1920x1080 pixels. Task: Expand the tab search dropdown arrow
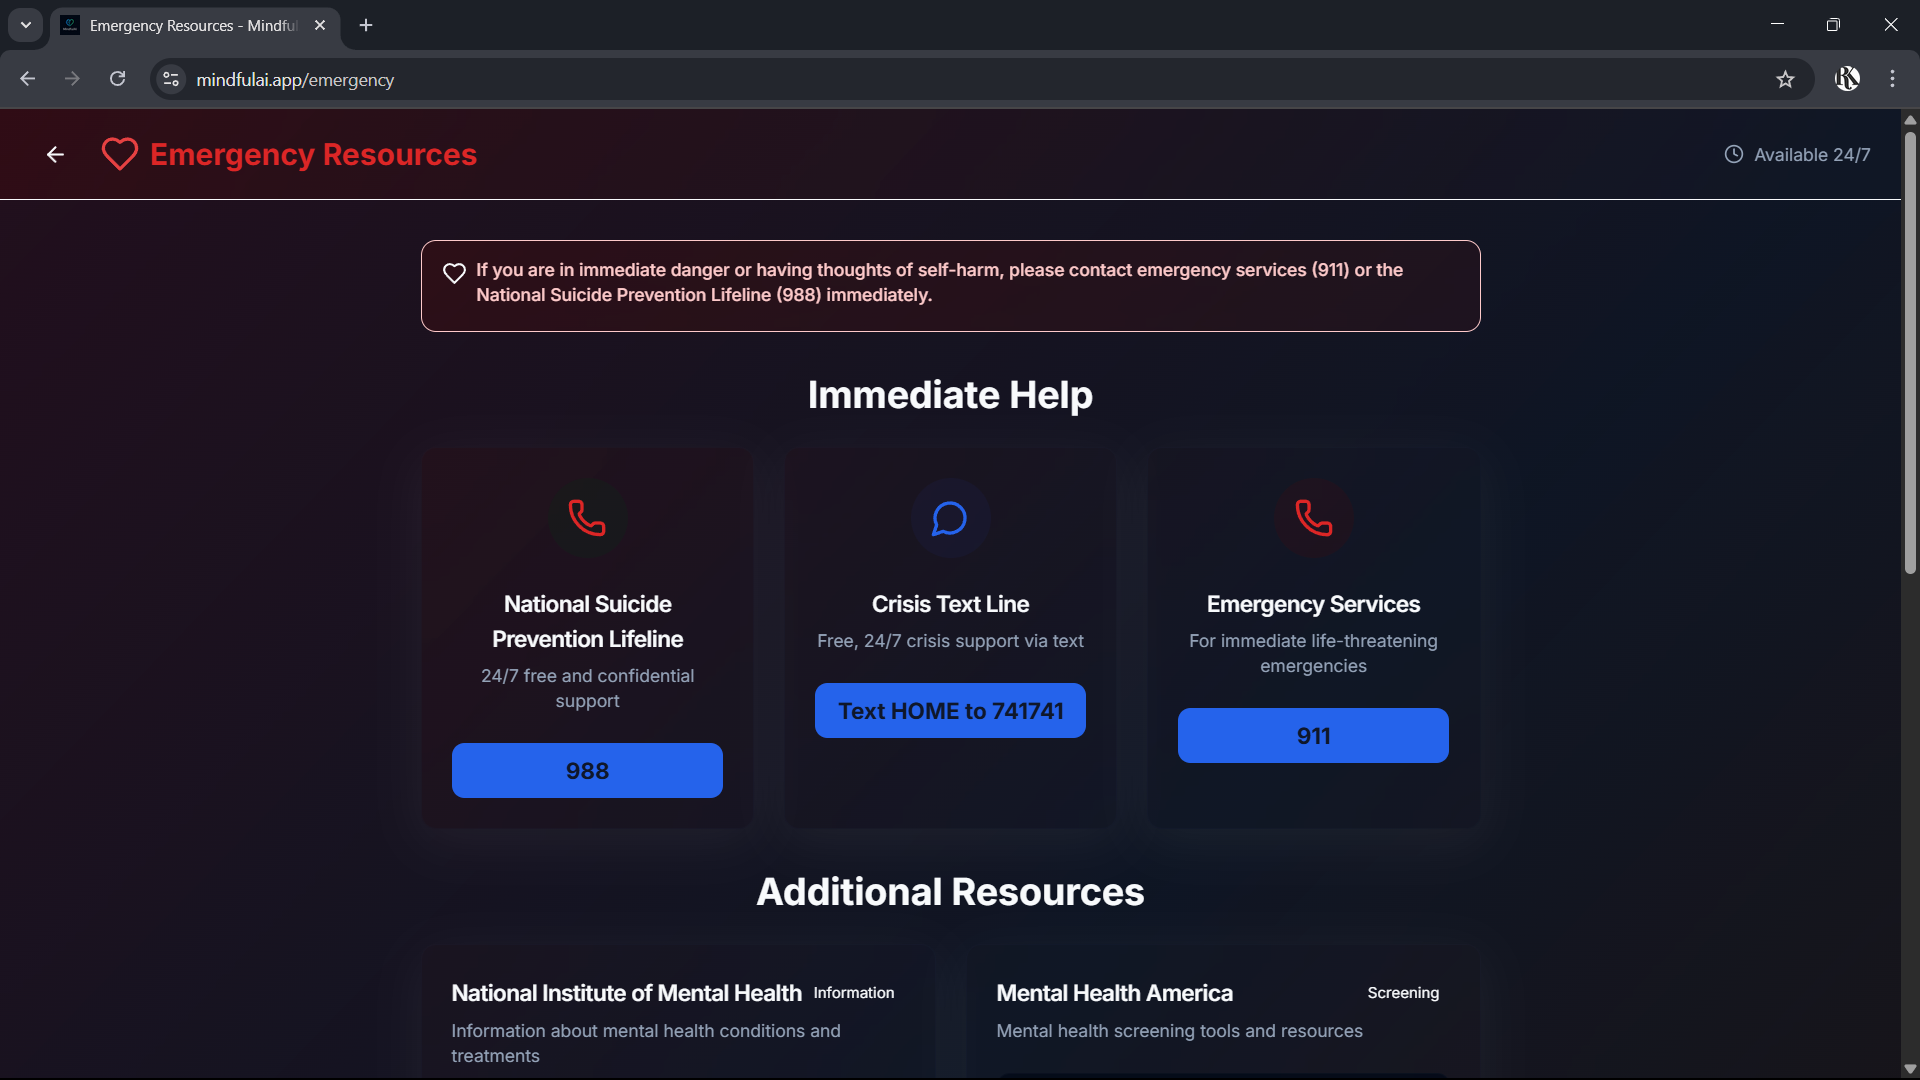click(26, 25)
